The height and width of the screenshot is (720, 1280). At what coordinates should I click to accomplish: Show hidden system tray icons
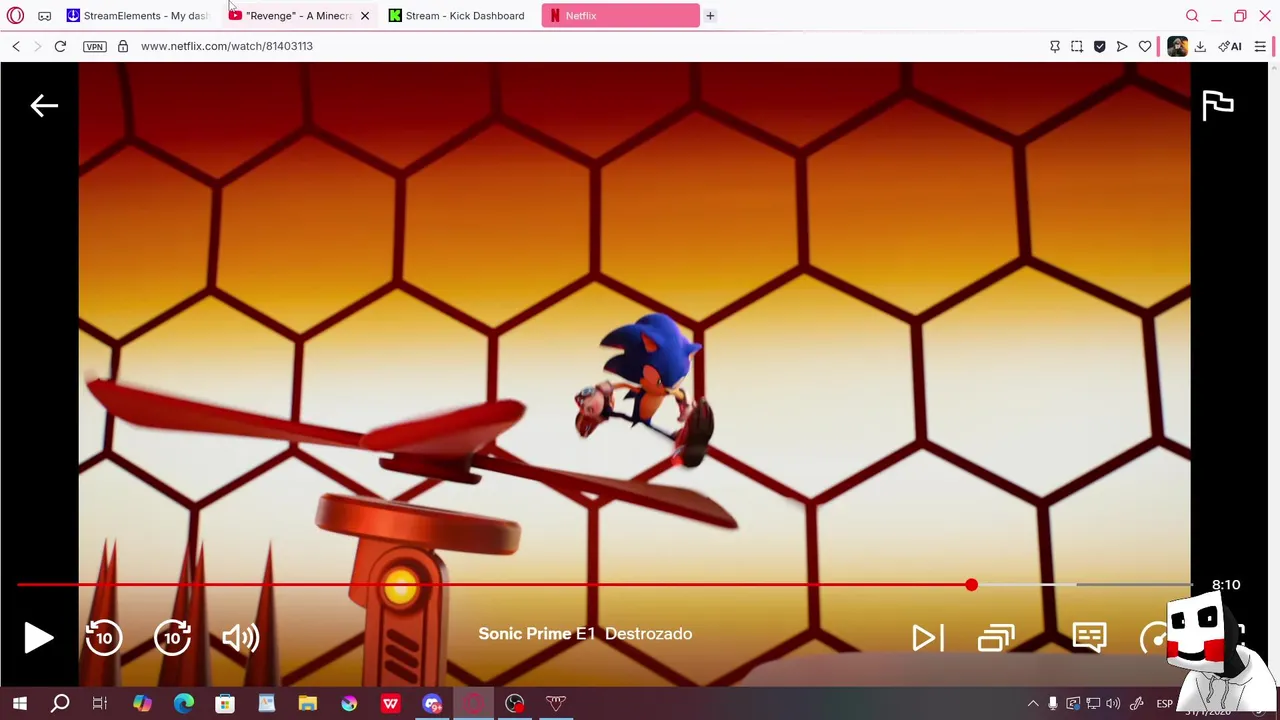click(1033, 704)
